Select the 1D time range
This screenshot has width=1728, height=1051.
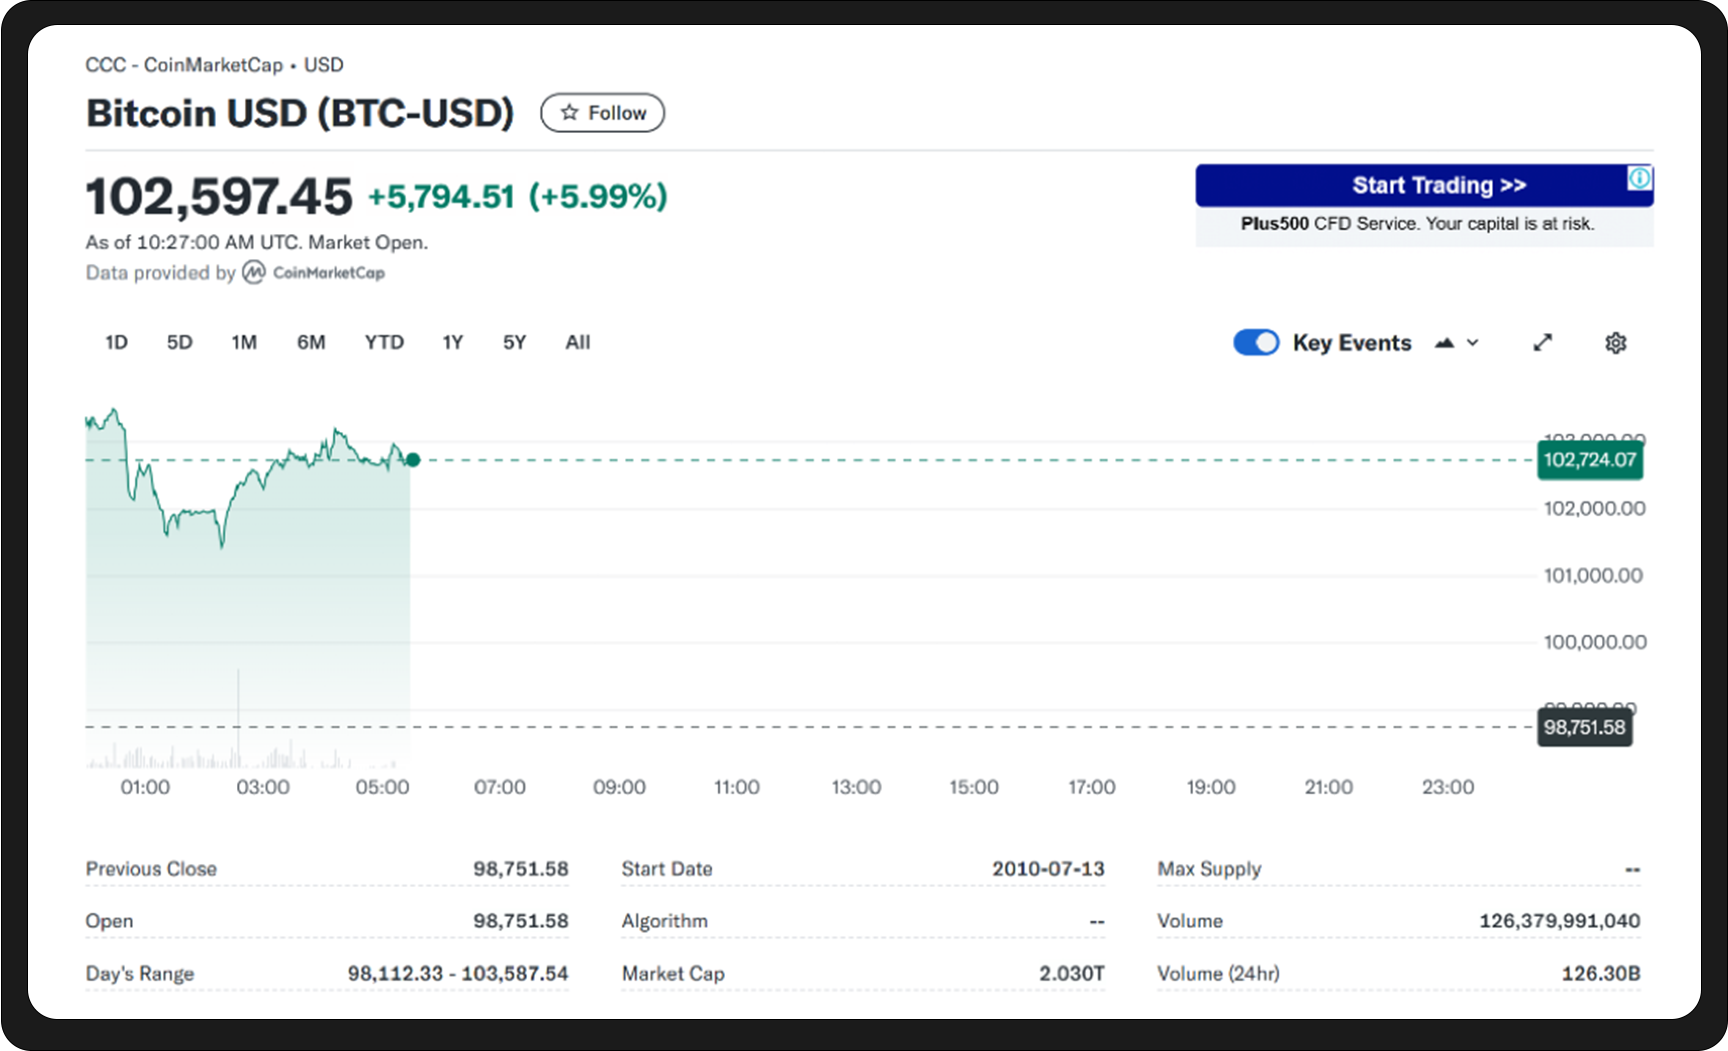click(116, 343)
